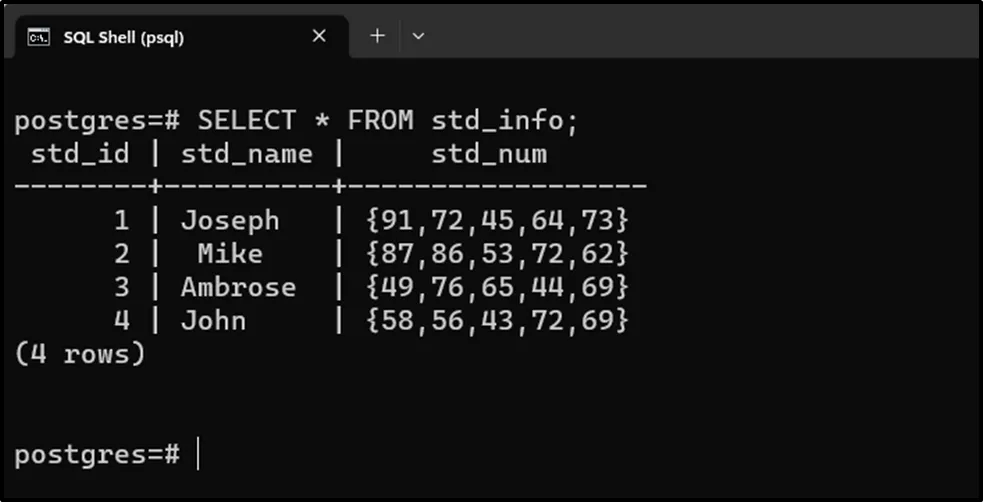Image resolution: width=983 pixels, height=502 pixels.
Task: Click the array {49,76,65,44,69} for Ambrose
Action: point(497,288)
